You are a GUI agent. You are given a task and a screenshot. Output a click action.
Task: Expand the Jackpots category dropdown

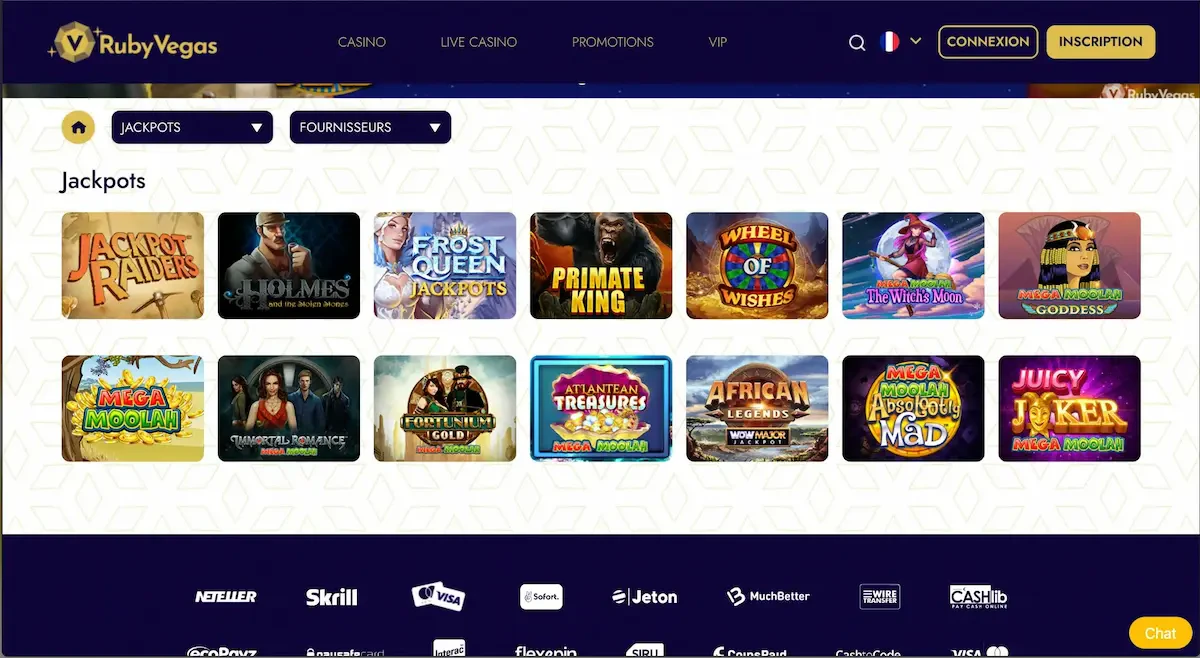pyautogui.click(x=192, y=127)
